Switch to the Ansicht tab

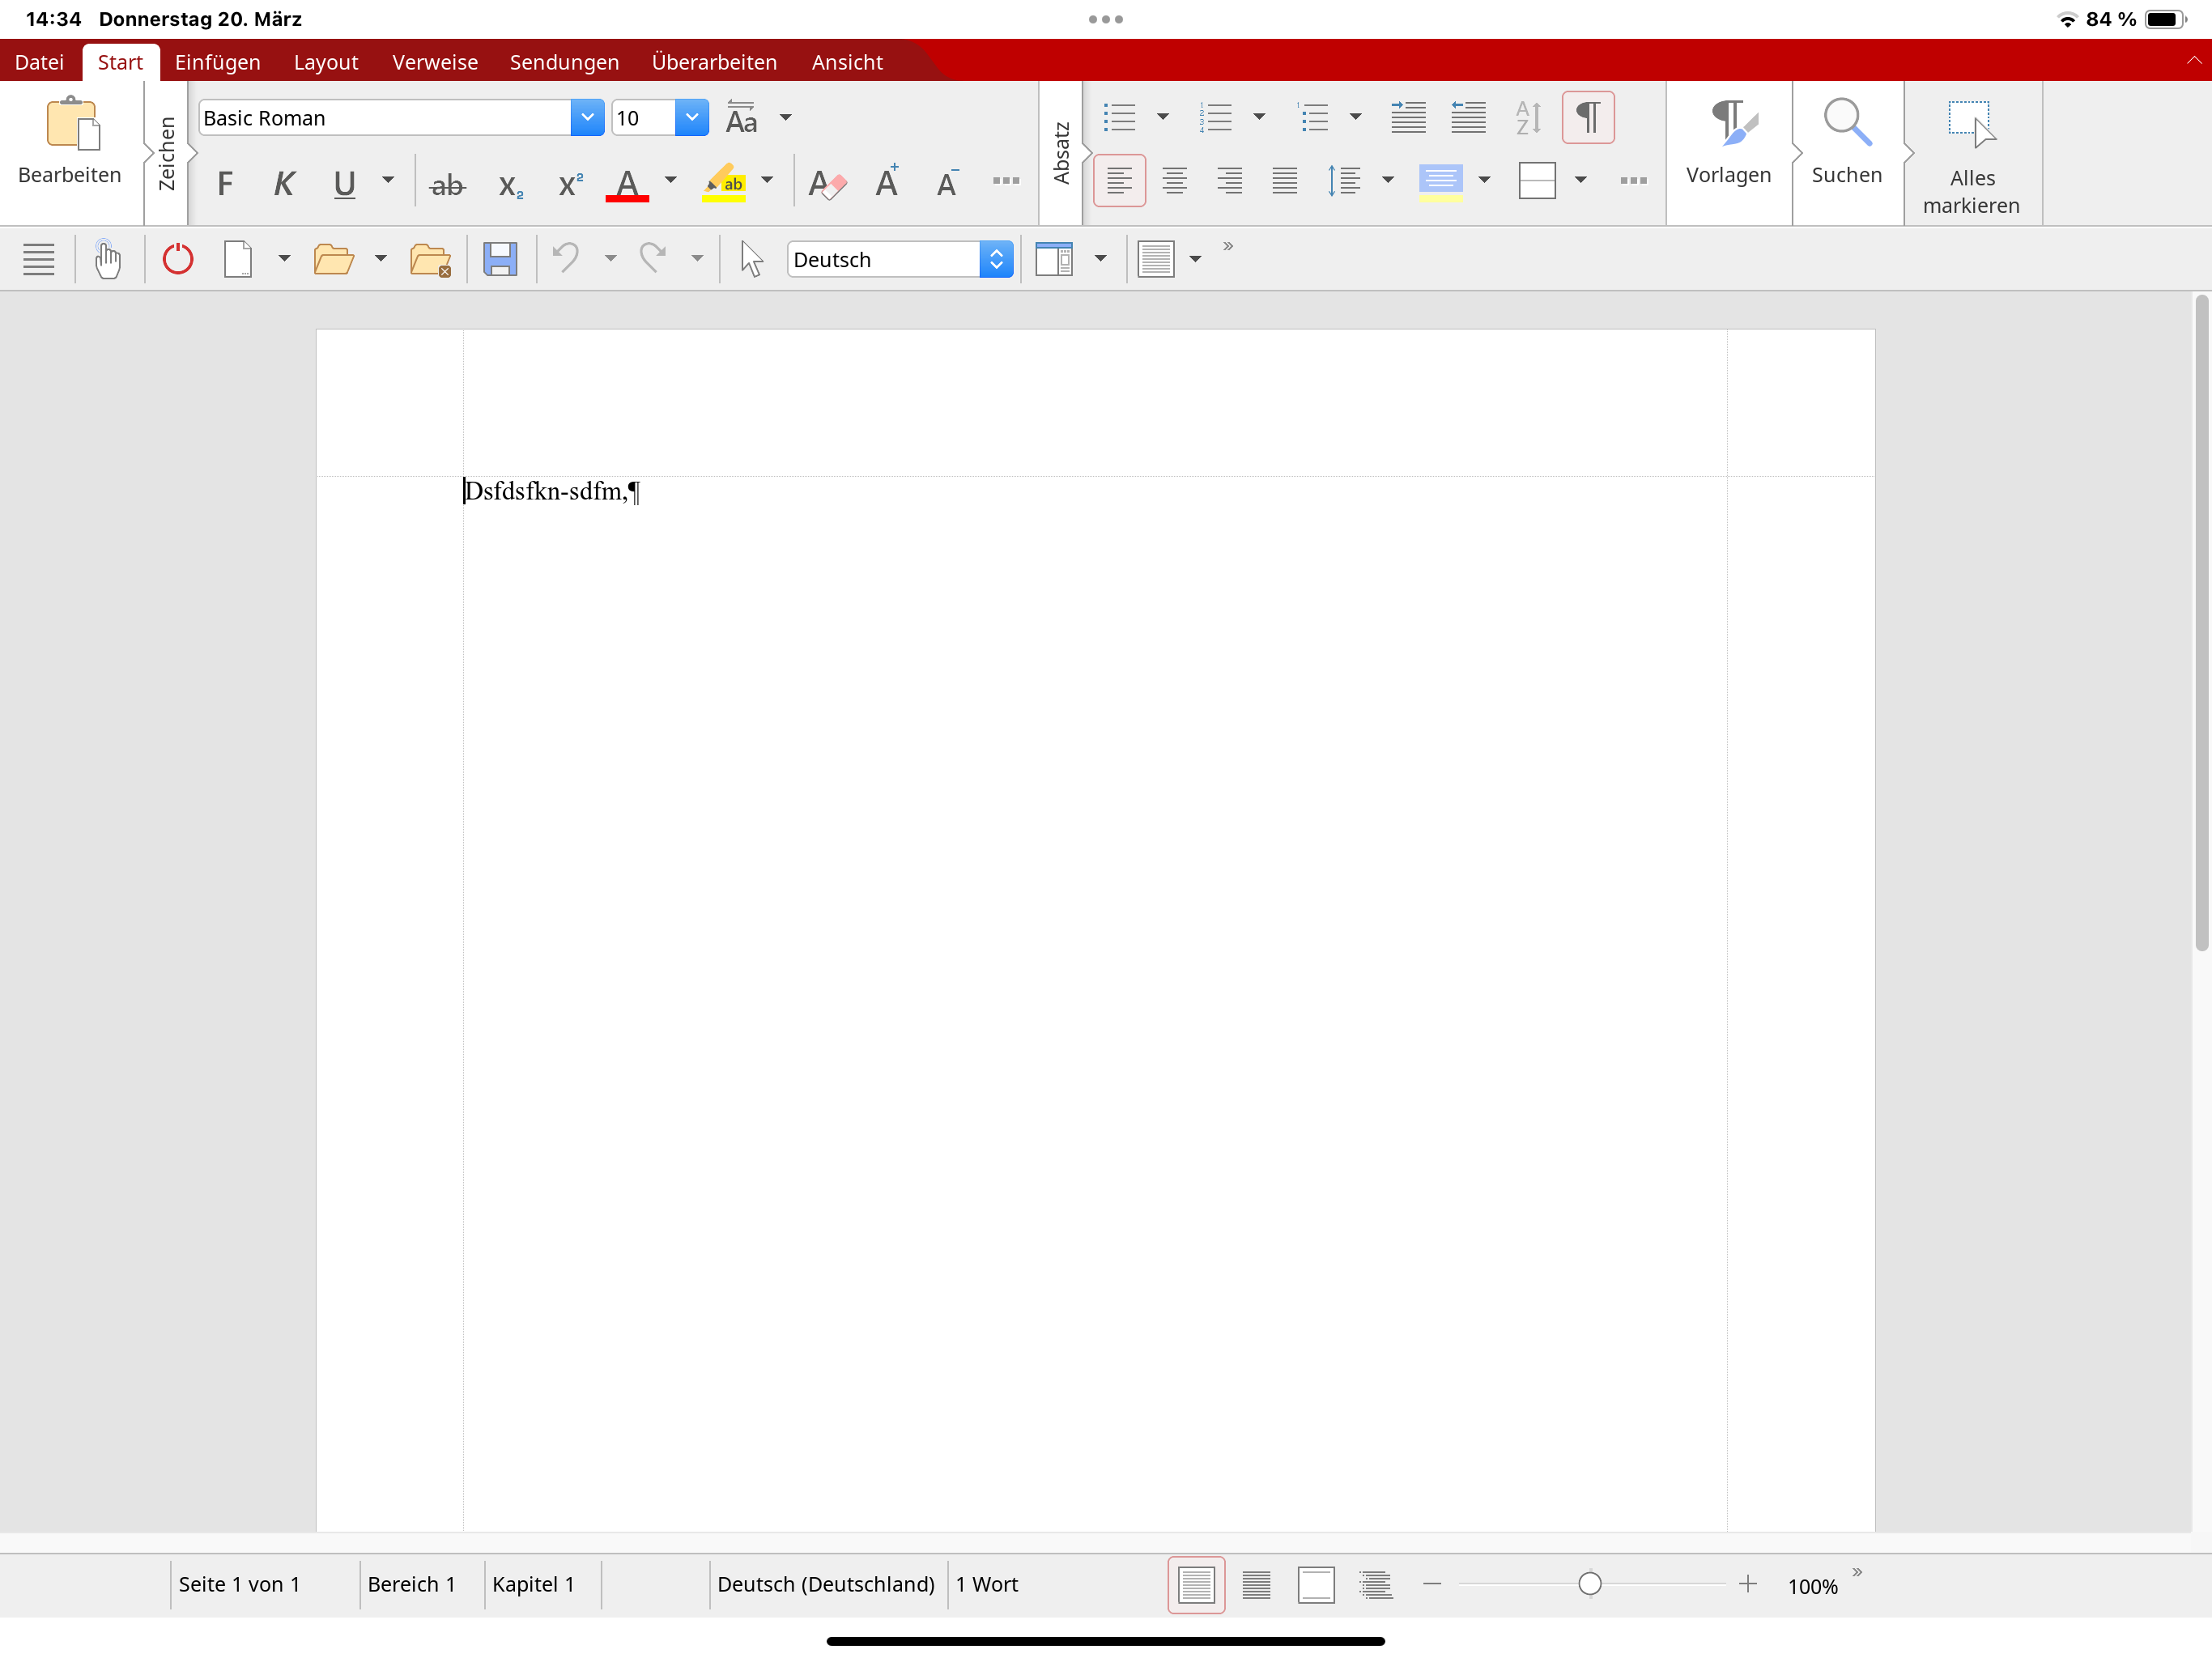coord(847,62)
